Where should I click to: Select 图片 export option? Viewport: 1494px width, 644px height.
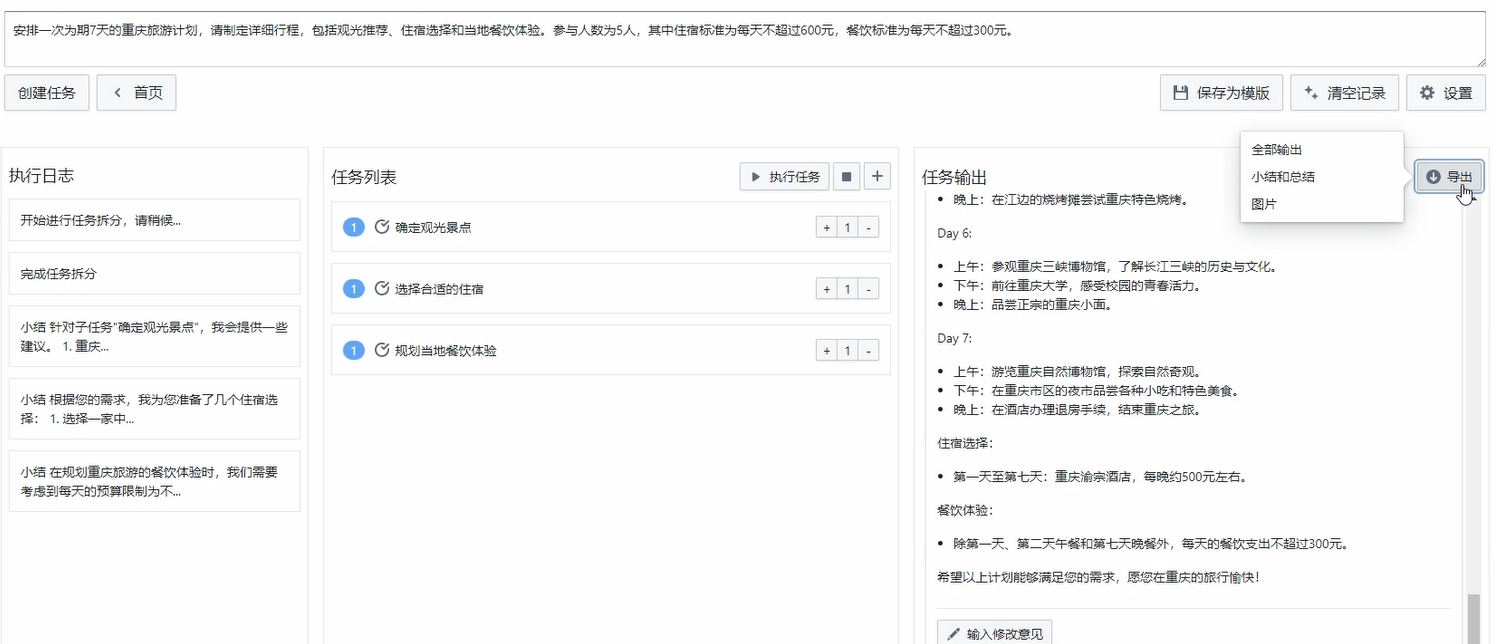1264,204
